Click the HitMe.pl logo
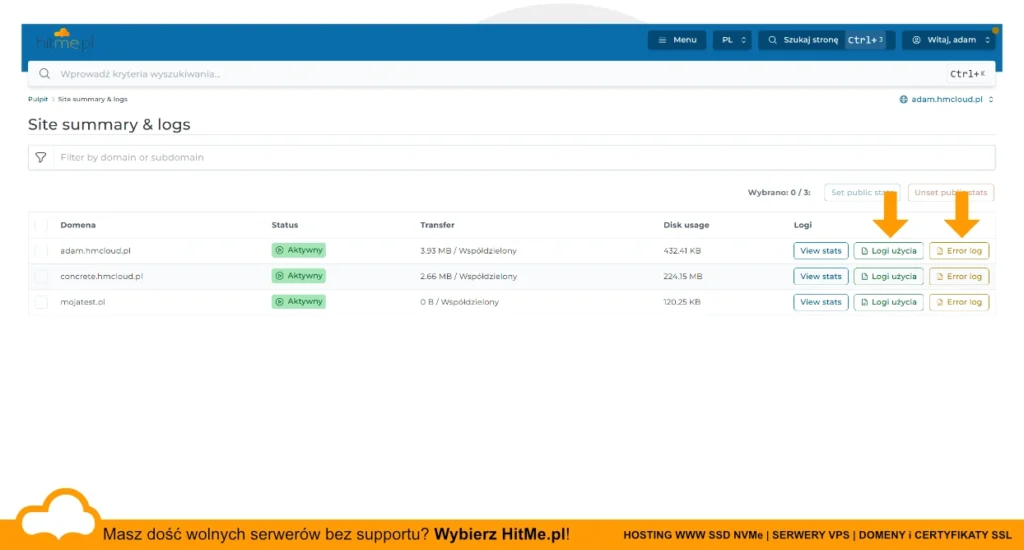 pyautogui.click(x=65, y=40)
